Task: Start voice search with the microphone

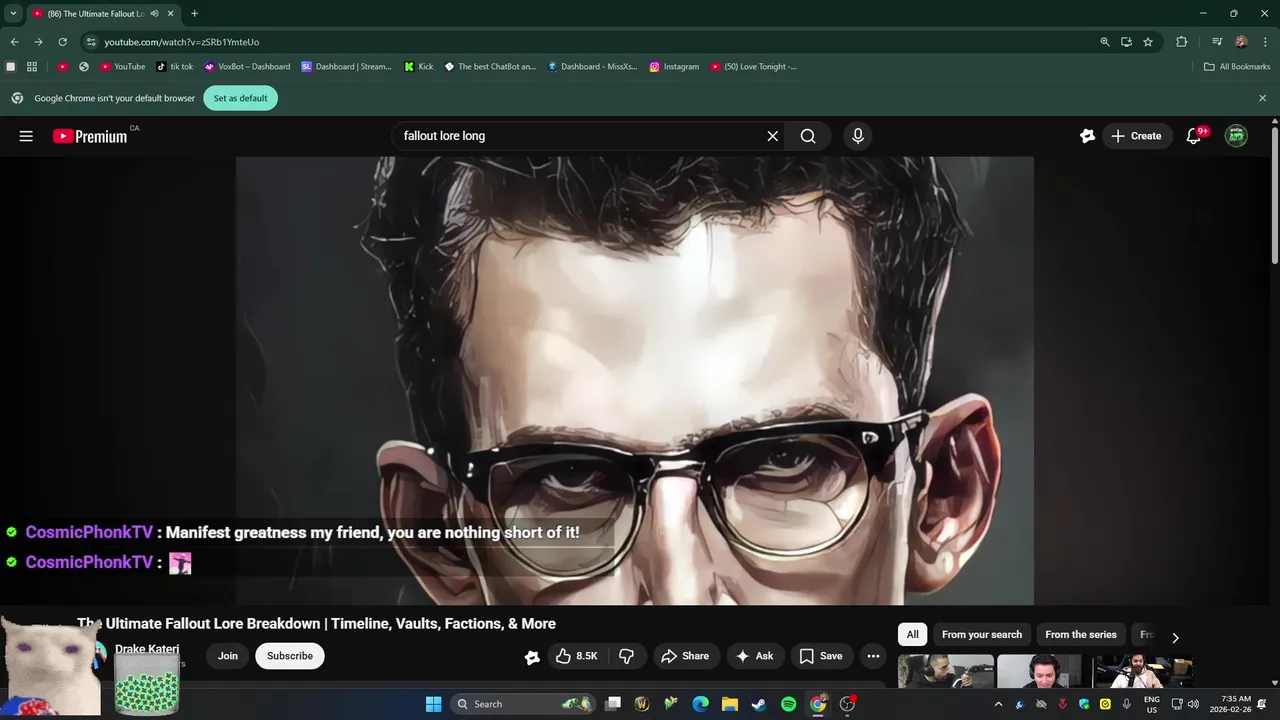Action: tap(857, 136)
